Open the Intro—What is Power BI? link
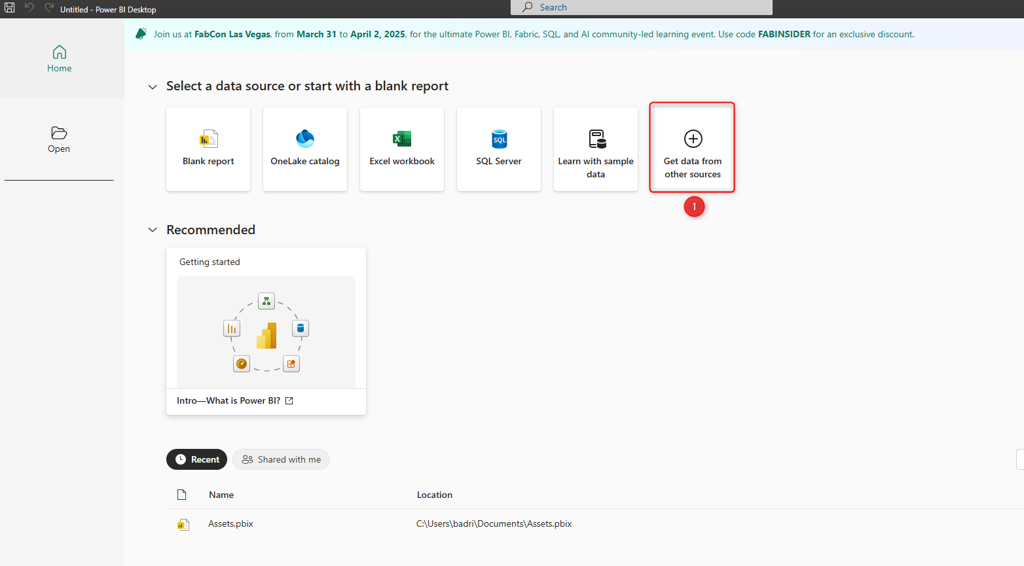The height and width of the screenshot is (566, 1024). (228, 401)
